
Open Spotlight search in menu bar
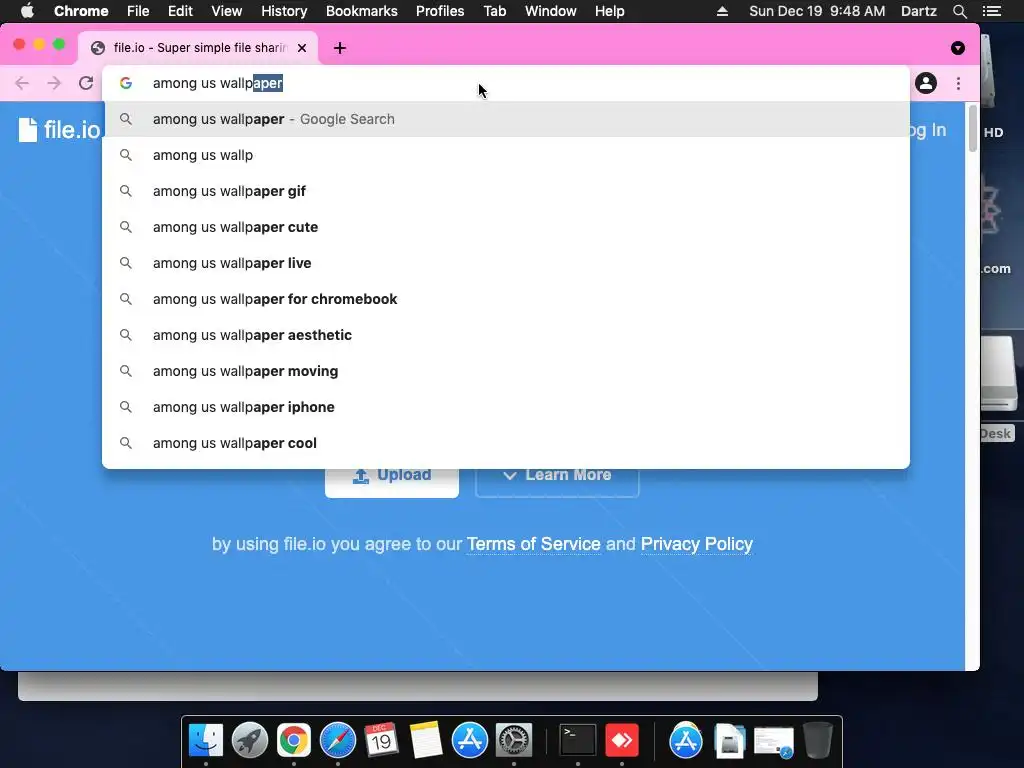point(959,11)
